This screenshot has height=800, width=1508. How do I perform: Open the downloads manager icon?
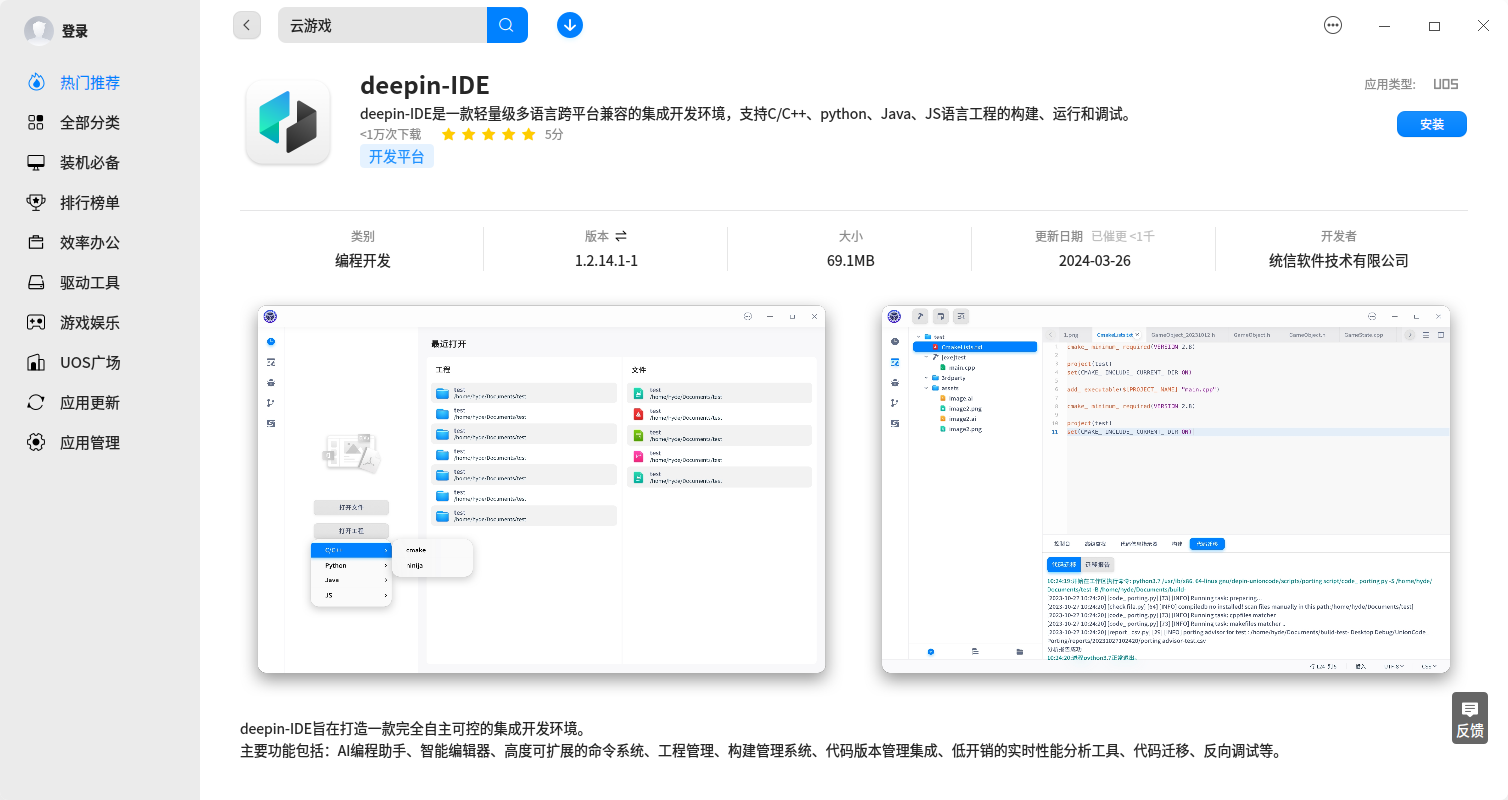(570, 25)
